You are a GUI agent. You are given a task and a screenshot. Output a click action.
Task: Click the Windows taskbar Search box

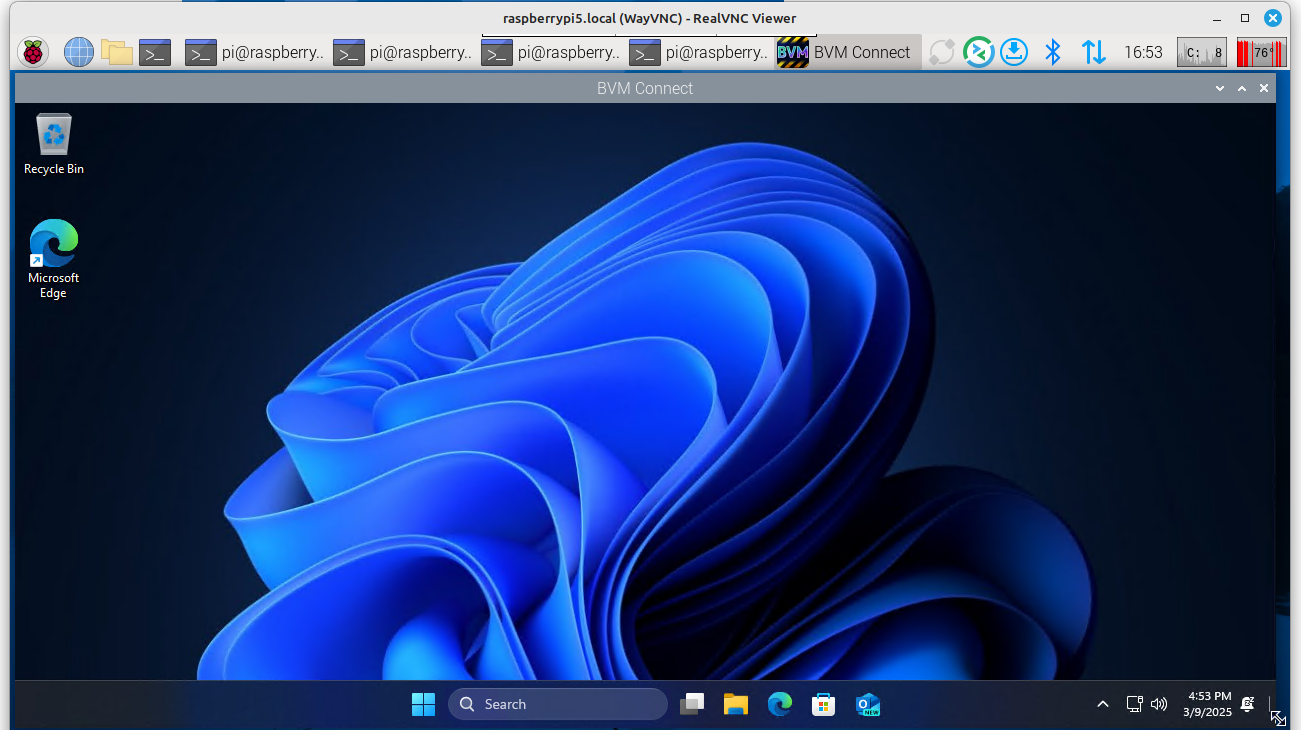click(x=557, y=704)
